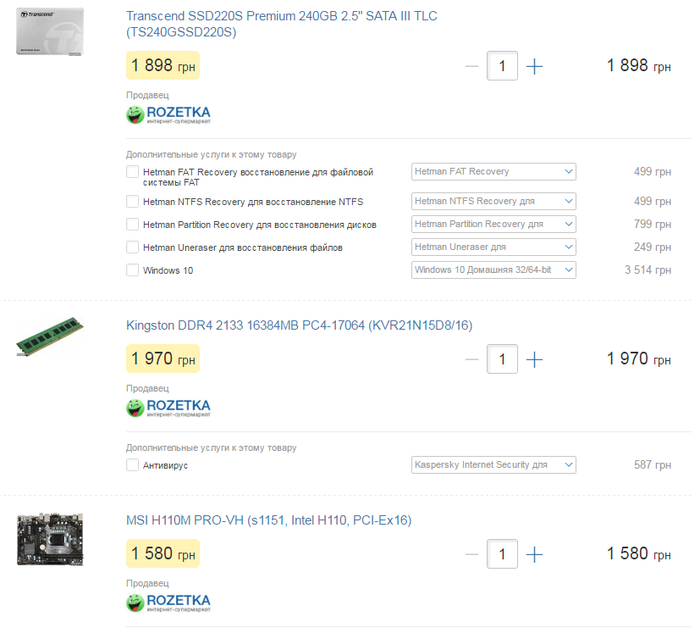Increase MSI H110M PRO-VH quantity with plus

click(x=534, y=554)
